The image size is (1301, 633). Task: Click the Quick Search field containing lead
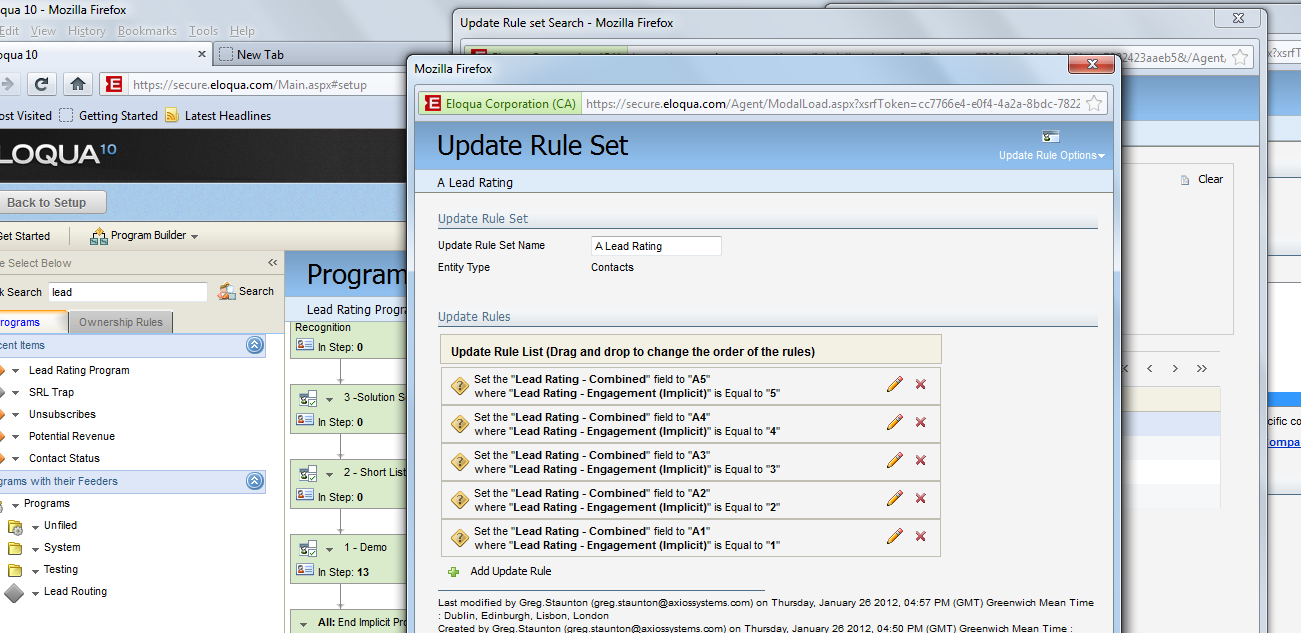point(128,292)
